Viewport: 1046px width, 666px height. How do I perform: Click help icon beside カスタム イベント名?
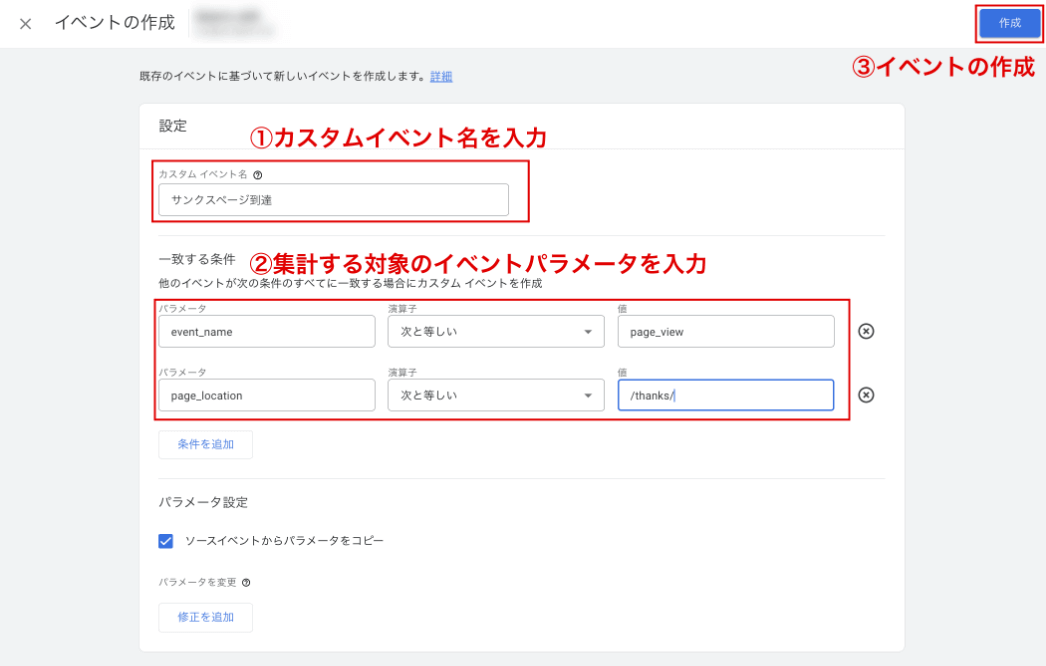pos(258,175)
